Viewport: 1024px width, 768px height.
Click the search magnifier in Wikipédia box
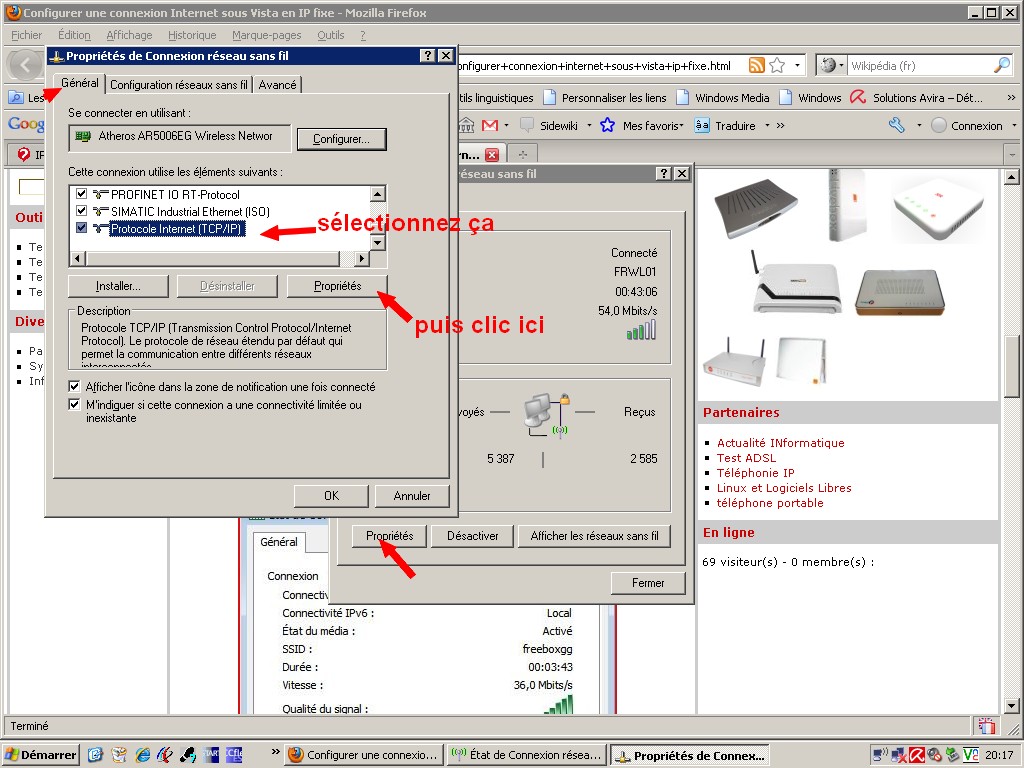pos(1001,66)
